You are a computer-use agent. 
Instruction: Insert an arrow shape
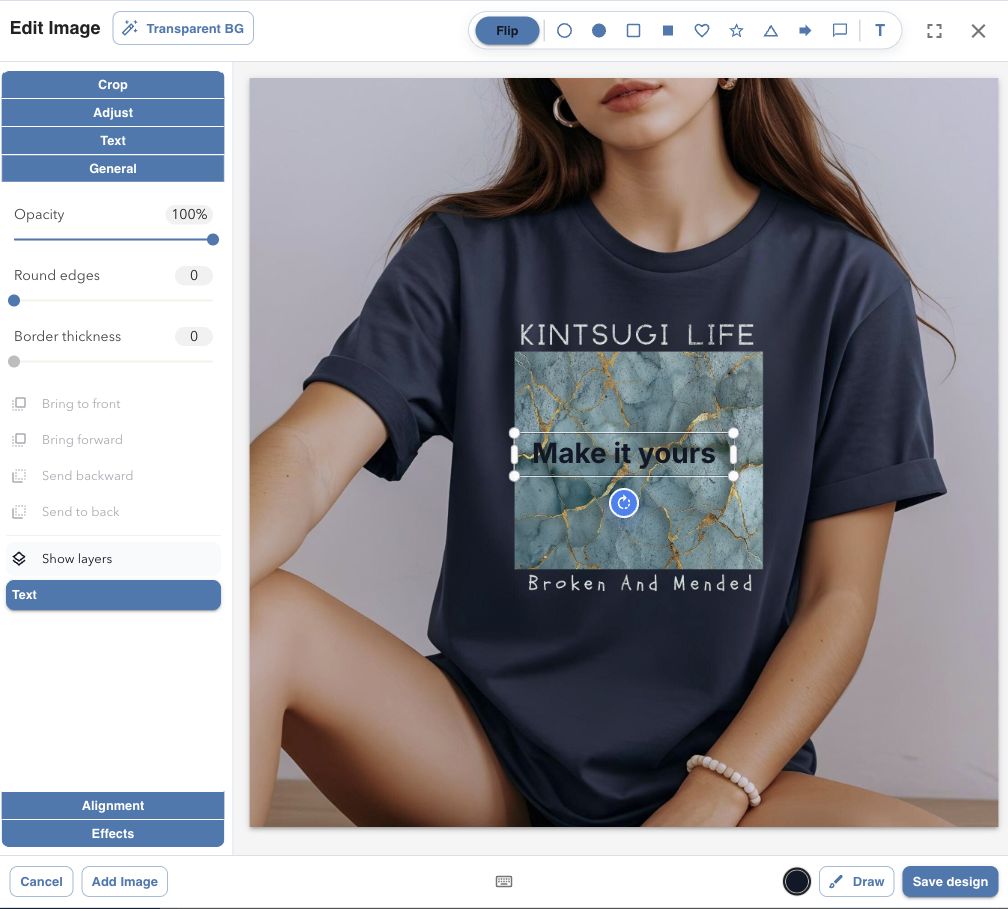click(805, 31)
